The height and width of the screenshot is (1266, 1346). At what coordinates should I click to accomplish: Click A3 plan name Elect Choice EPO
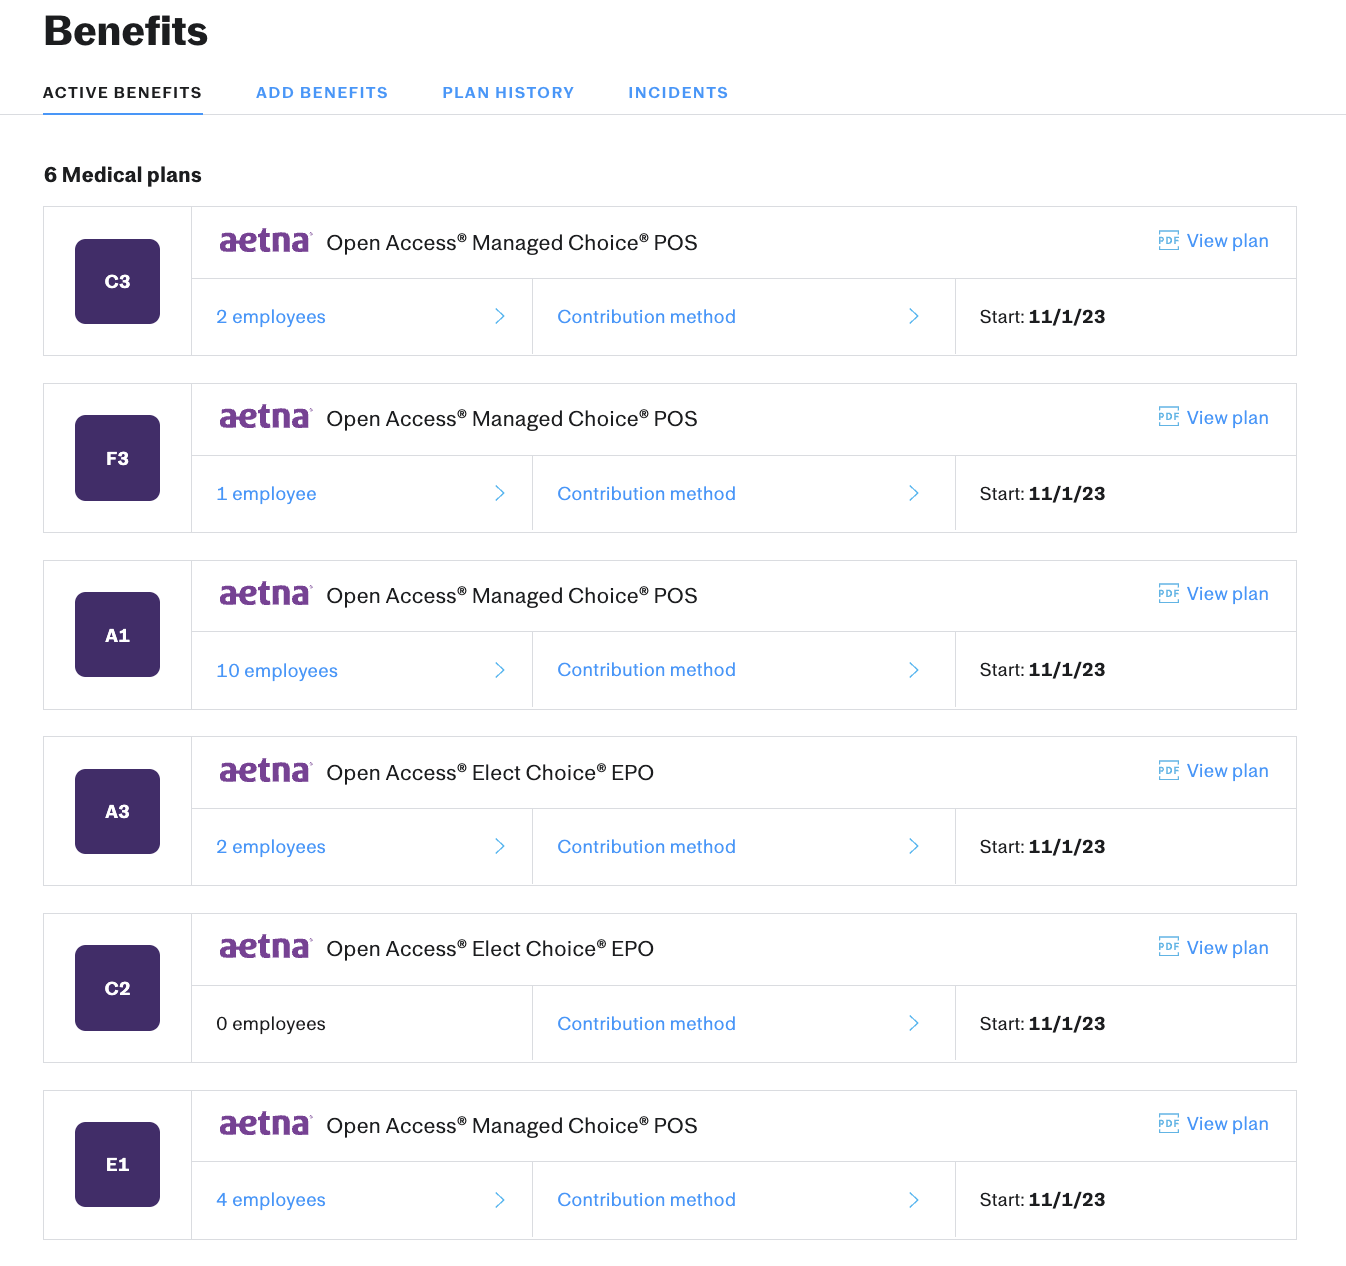pyautogui.click(x=490, y=773)
